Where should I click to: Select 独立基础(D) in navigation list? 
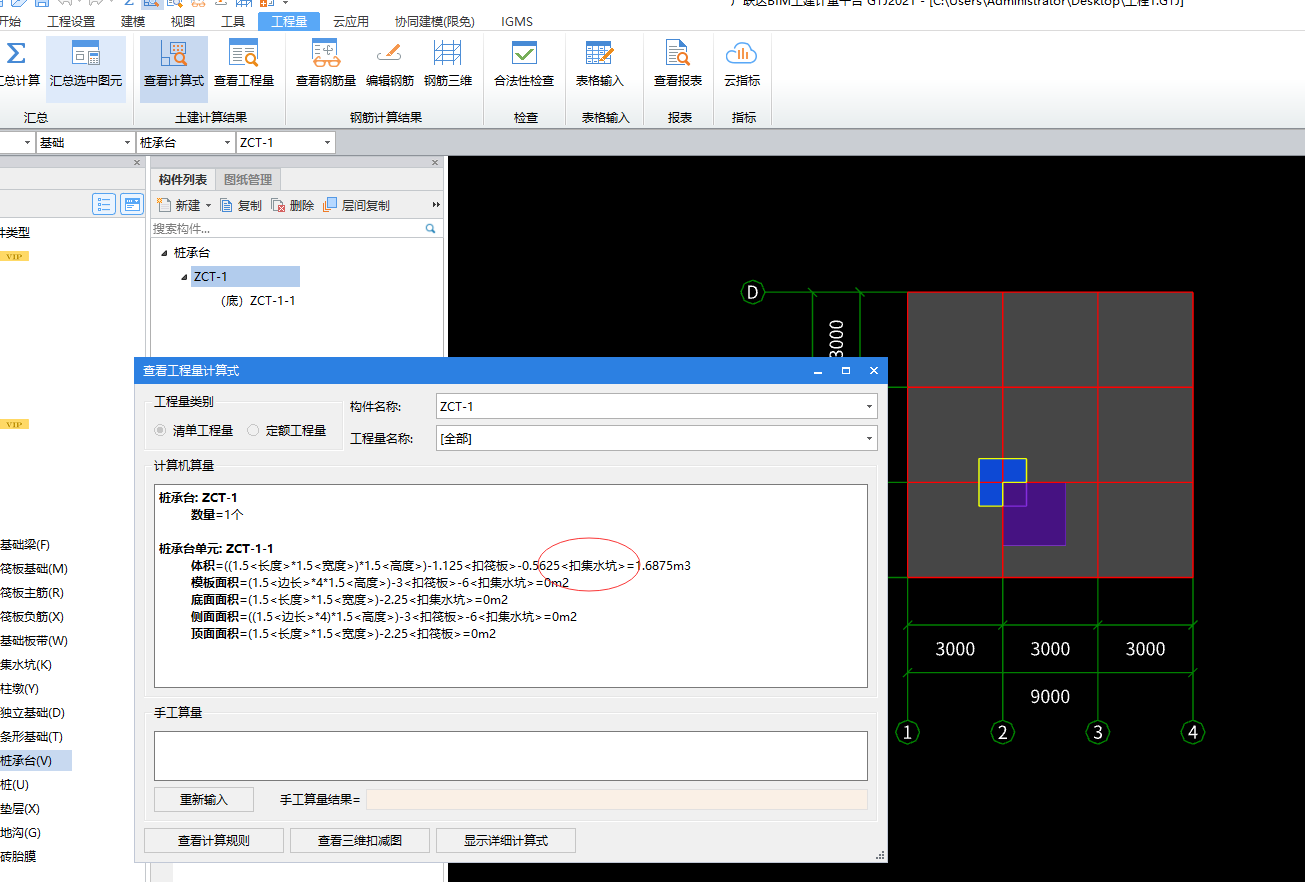32,712
